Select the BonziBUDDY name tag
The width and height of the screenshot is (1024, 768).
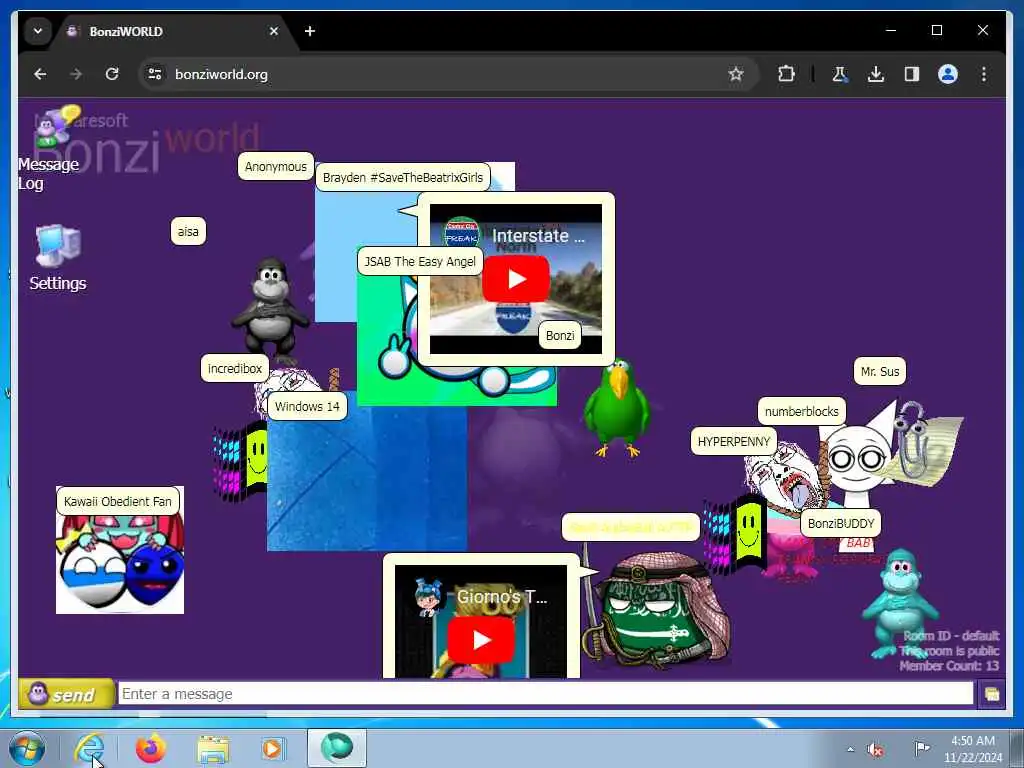[840, 523]
